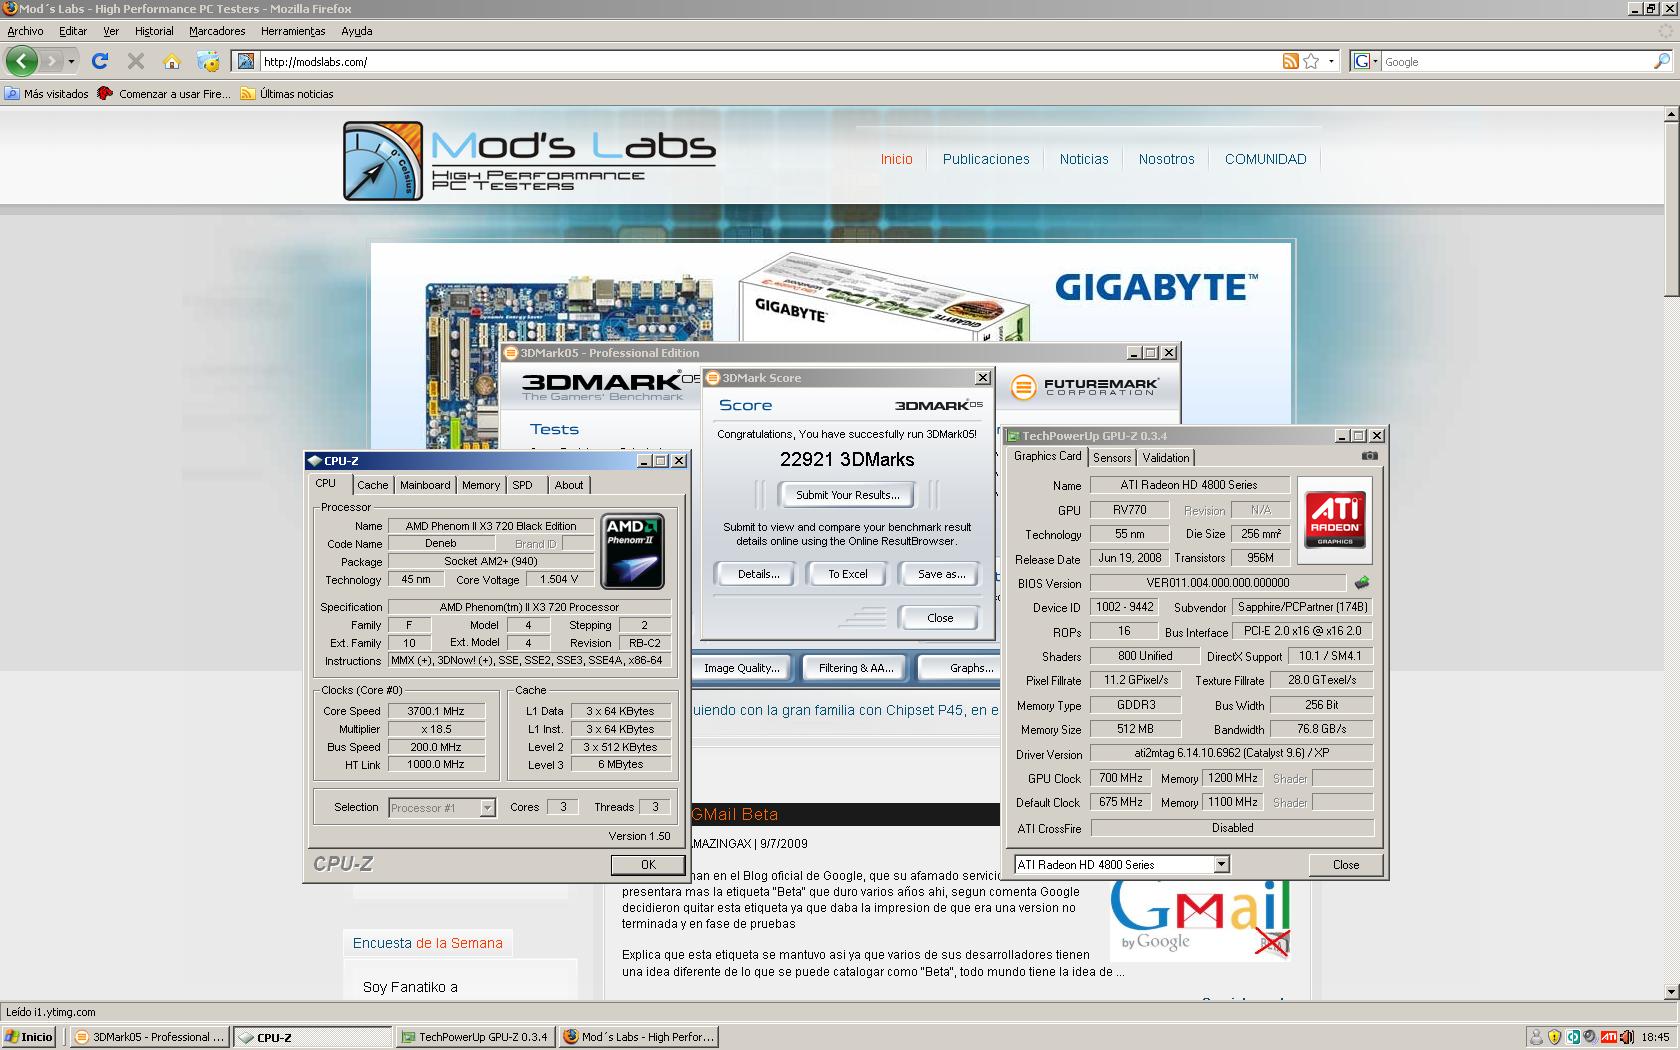
Task: Switch to GPU-Z taskbar item
Action: [475, 1037]
